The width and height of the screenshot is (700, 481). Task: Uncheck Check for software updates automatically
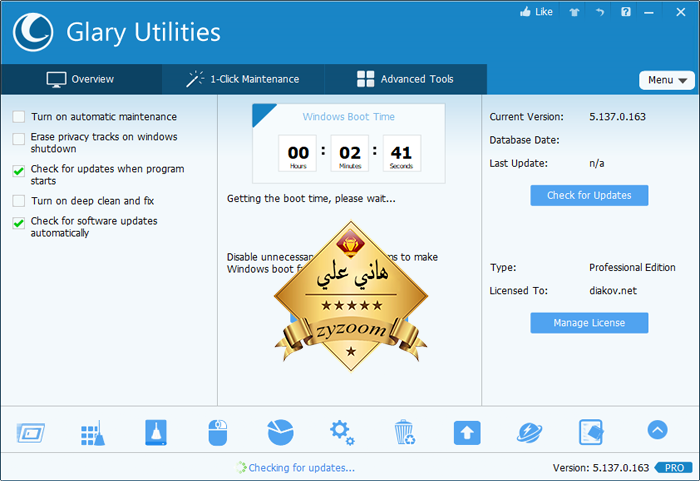(19, 223)
